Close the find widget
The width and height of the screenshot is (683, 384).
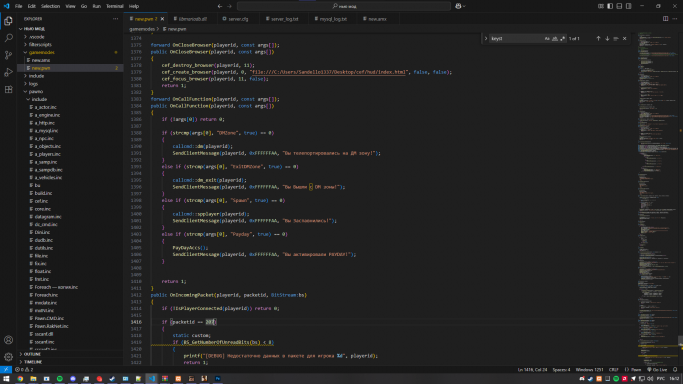[x=625, y=38]
